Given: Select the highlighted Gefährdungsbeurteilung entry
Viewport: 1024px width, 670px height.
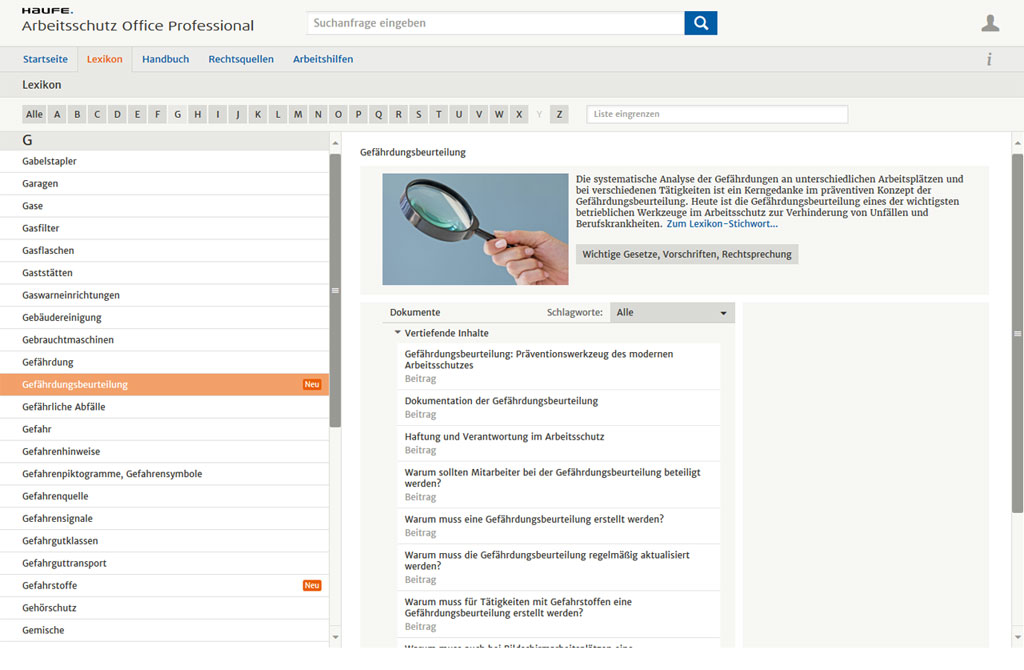Looking at the screenshot, I should pyautogui.click(x=164, y=385).
